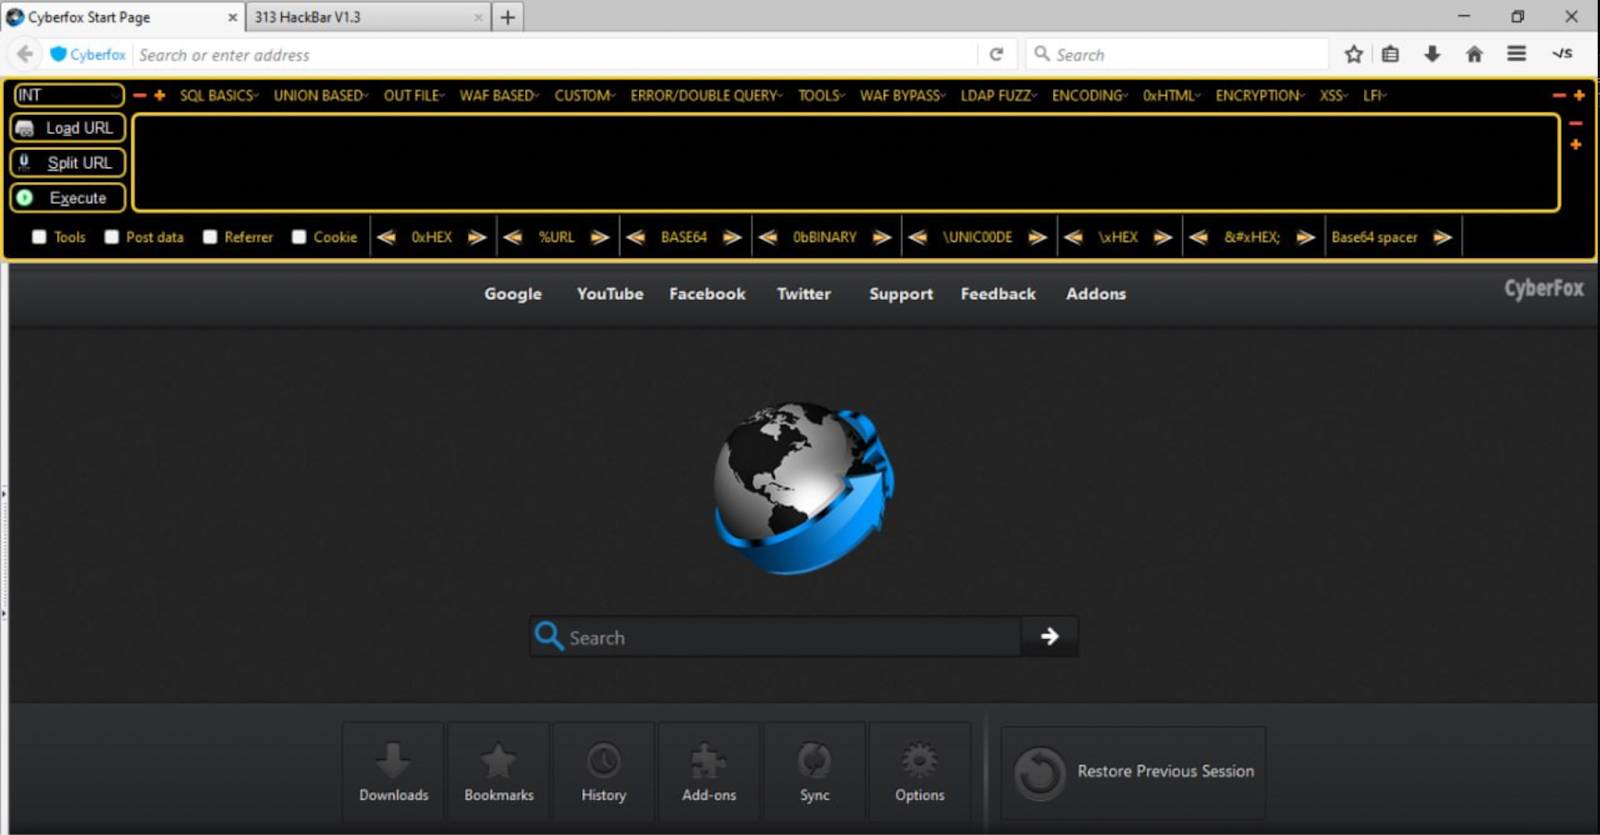The image size is (1600, 835).
Task: Click the address bar
Action: pos(555,54)
